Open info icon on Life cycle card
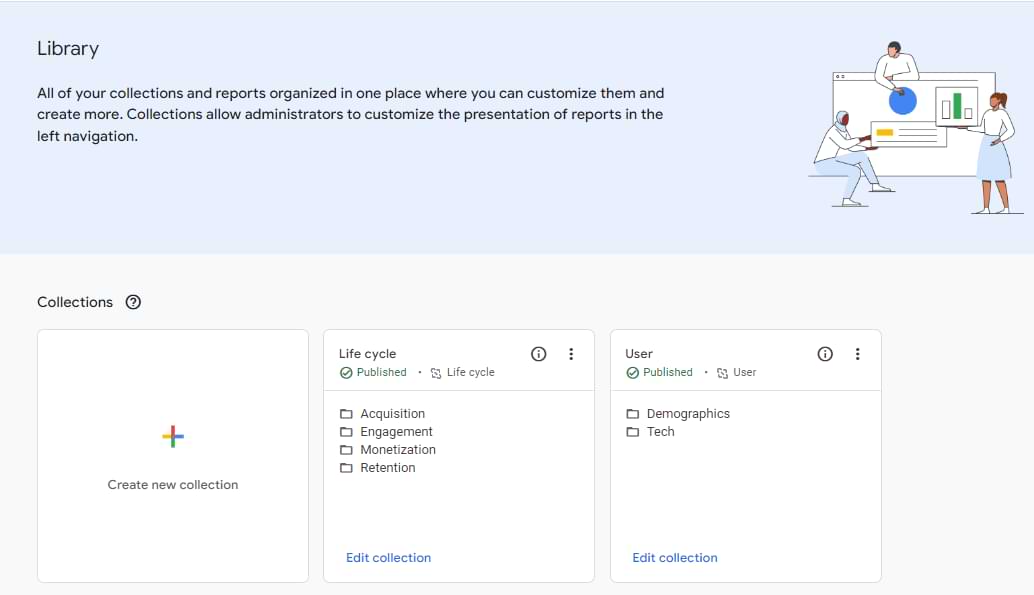 [x=538, y=354]
